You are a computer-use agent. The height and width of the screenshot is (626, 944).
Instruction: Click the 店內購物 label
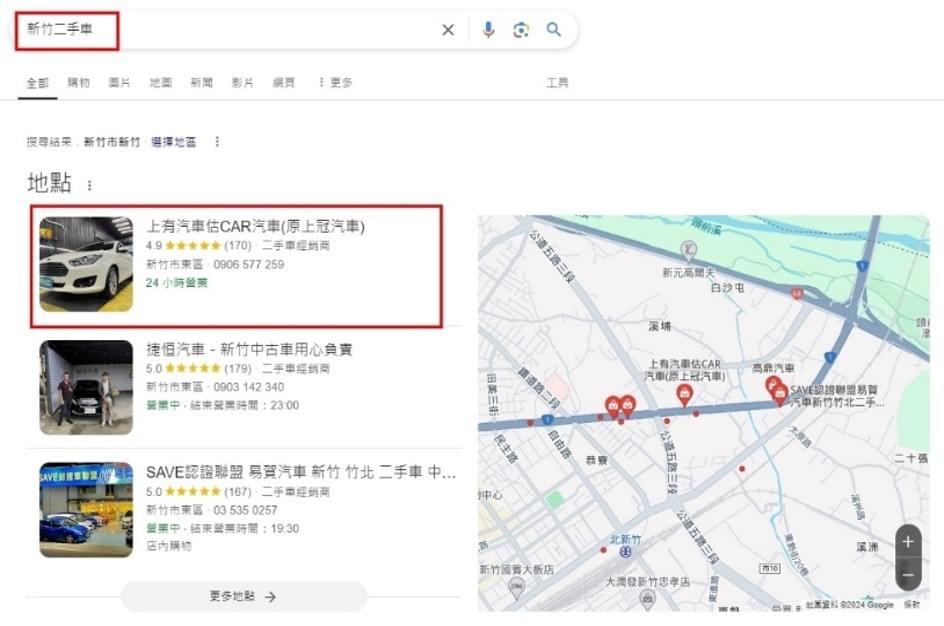click(x=169, y=545)
